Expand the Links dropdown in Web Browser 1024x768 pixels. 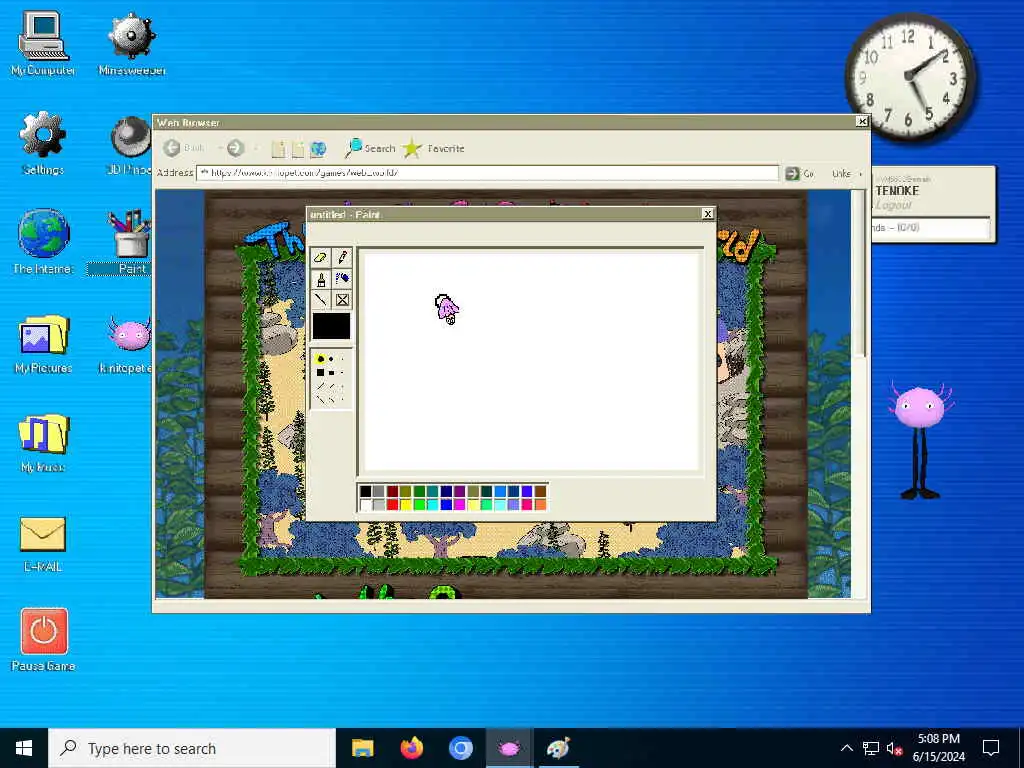(847, 173)
